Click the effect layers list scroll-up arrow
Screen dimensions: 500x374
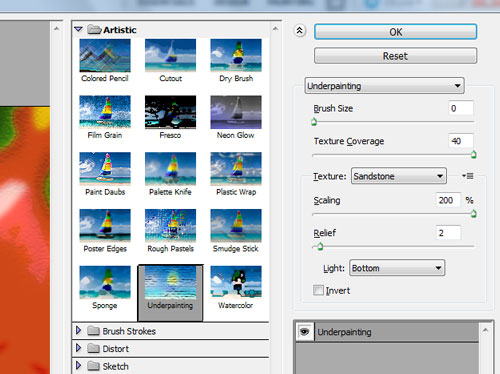[x=485, y=330]
